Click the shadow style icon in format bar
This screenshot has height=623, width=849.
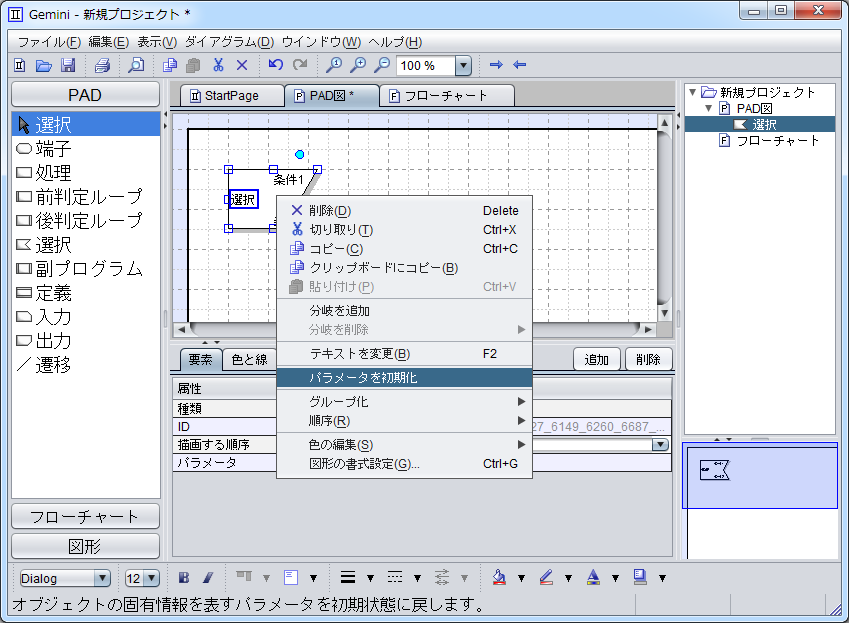click(640, 578)
